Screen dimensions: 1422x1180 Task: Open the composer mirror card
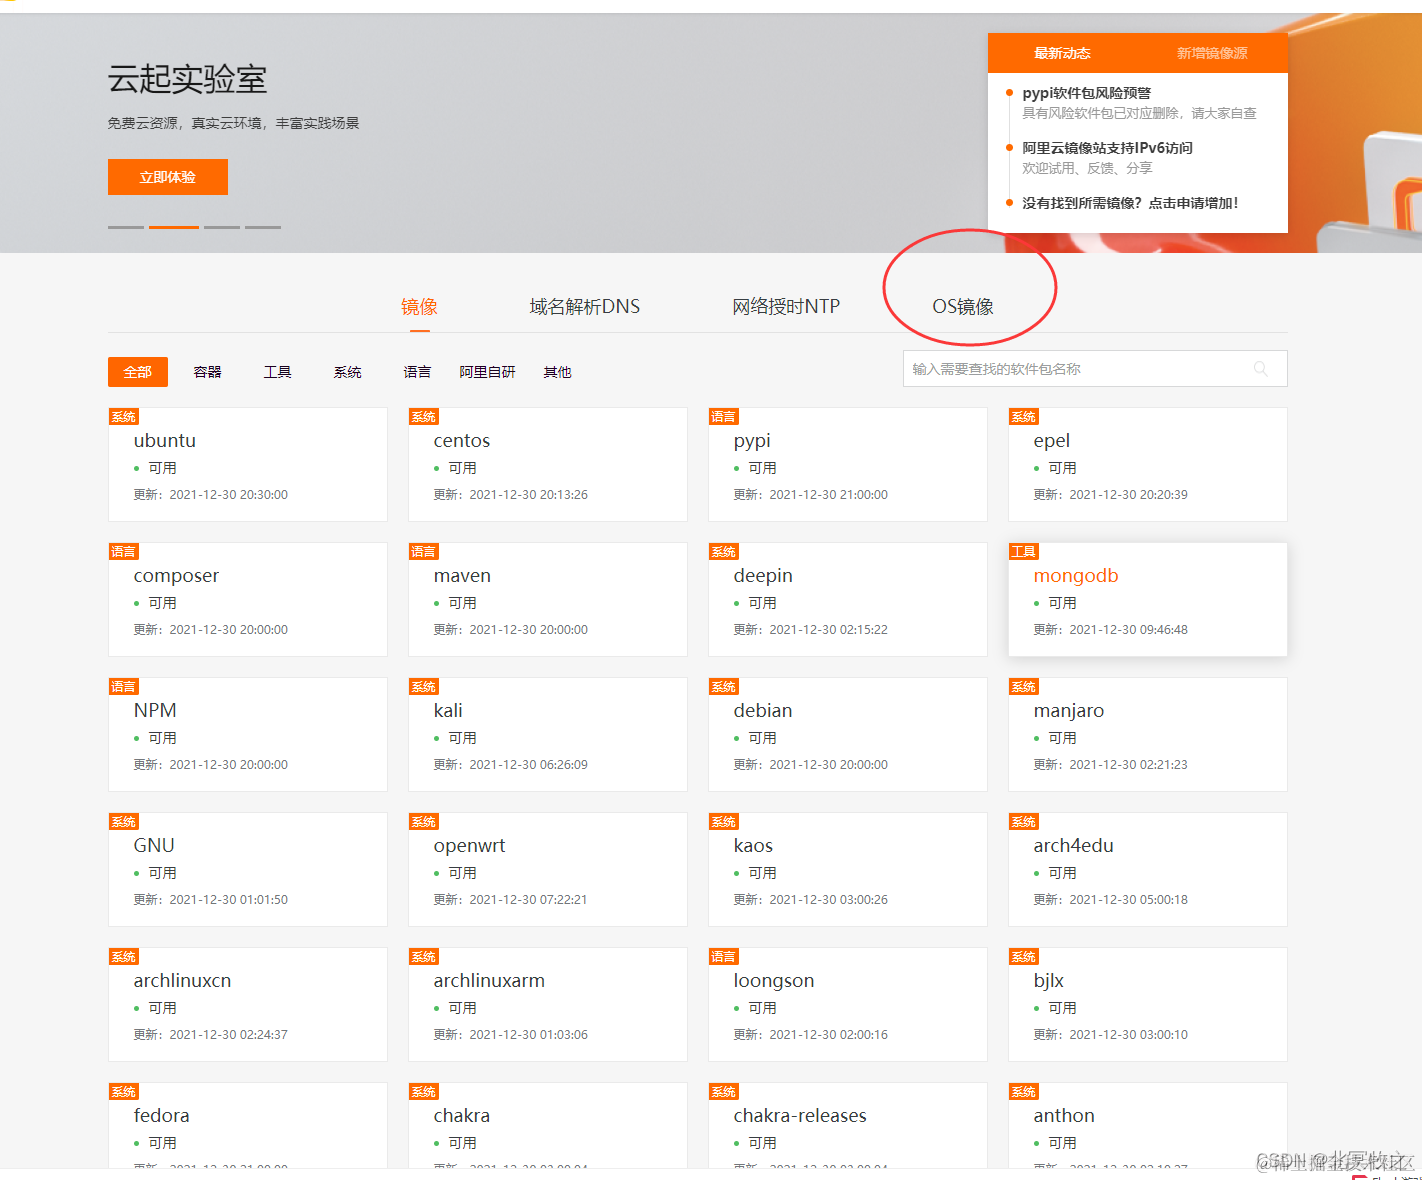pyautogui.click(x=248, y=599)
